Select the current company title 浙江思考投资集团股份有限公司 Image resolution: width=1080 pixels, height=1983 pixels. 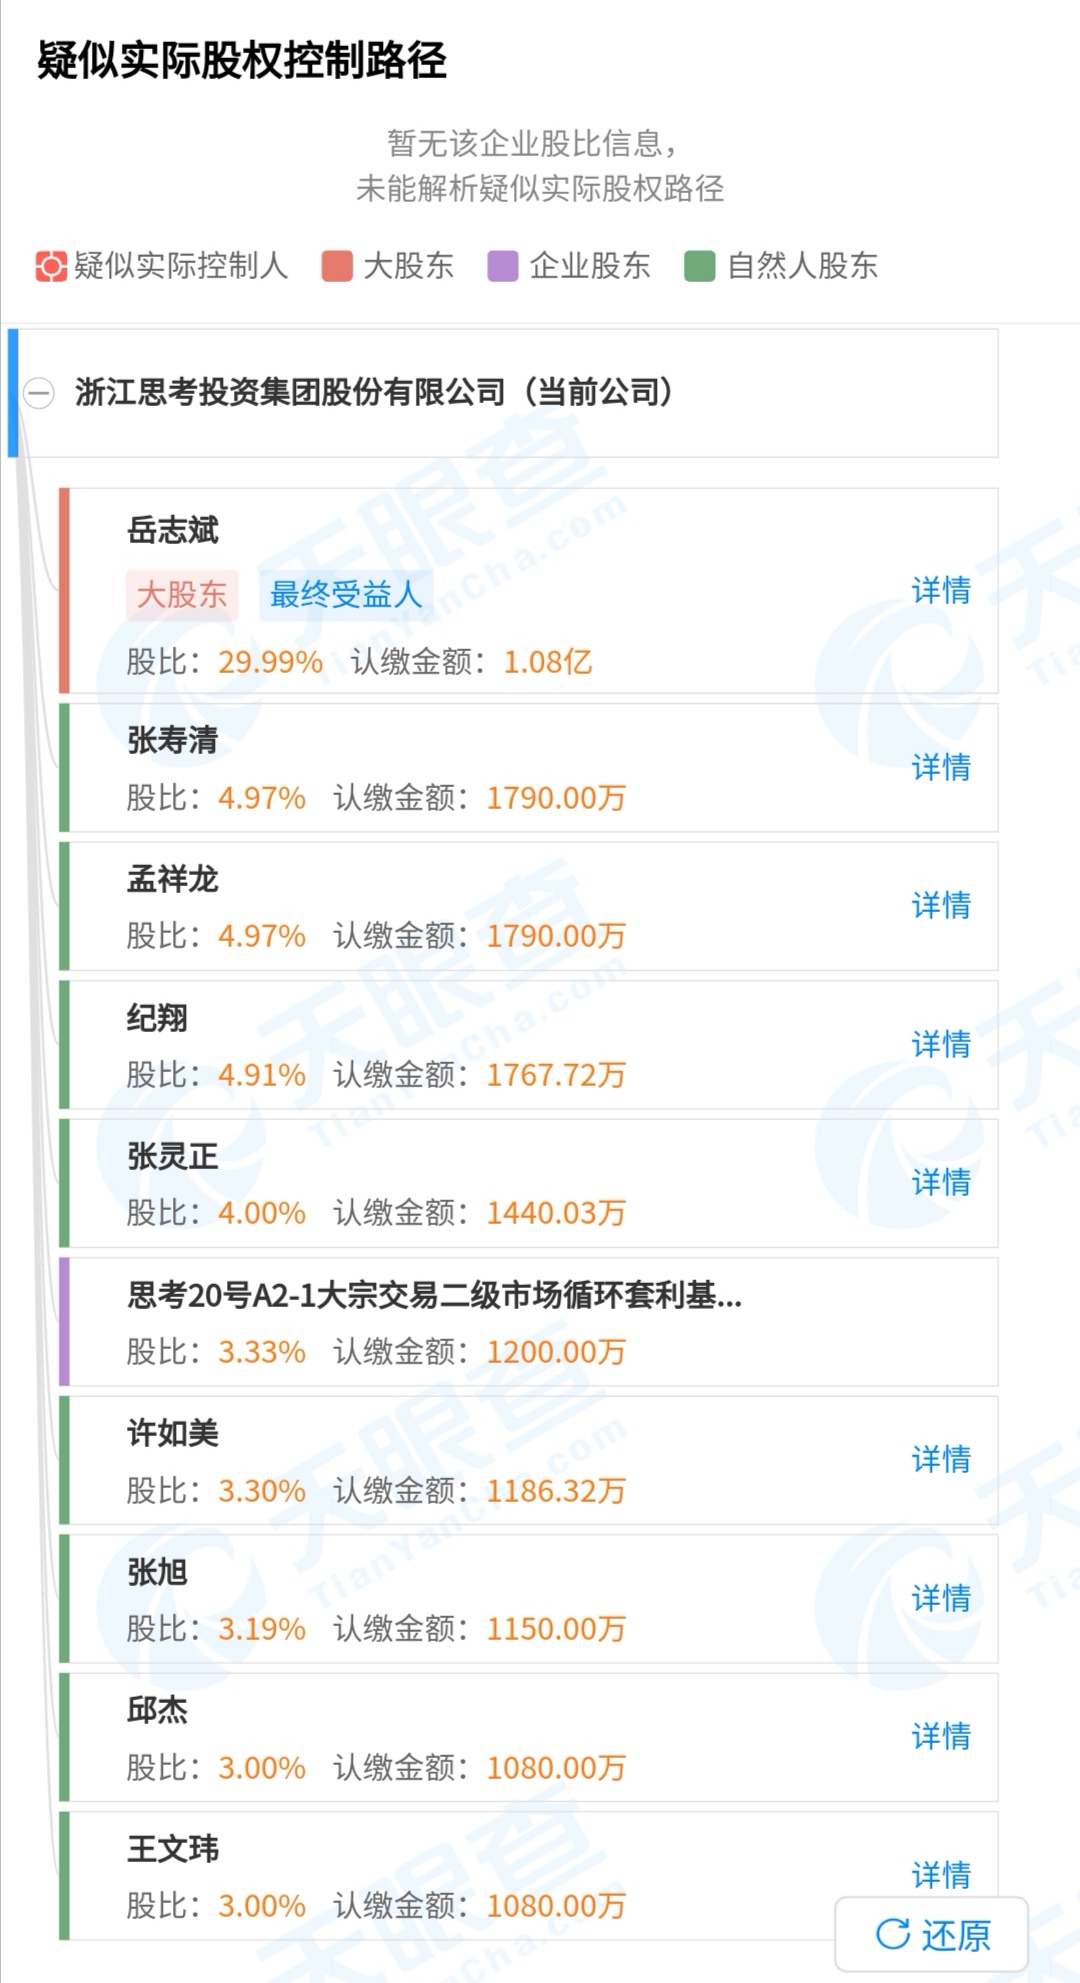click(290, 392)
